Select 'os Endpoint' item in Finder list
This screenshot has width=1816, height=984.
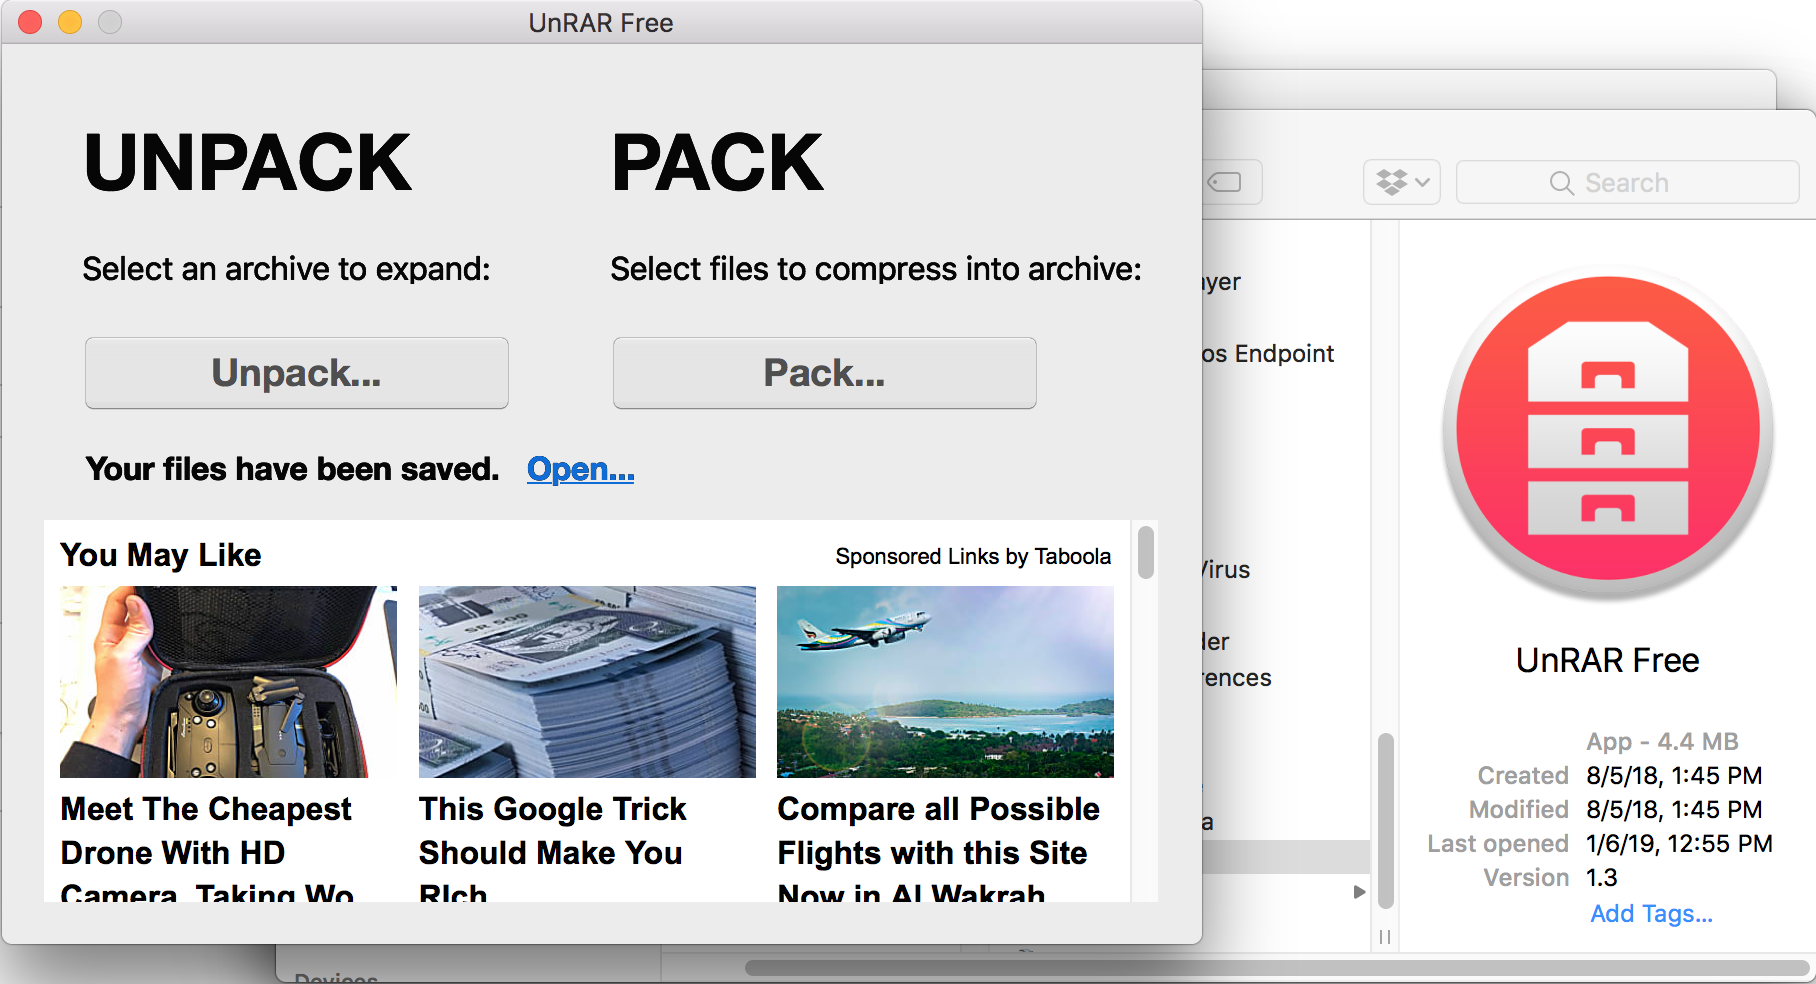(x=1268, y=354)
